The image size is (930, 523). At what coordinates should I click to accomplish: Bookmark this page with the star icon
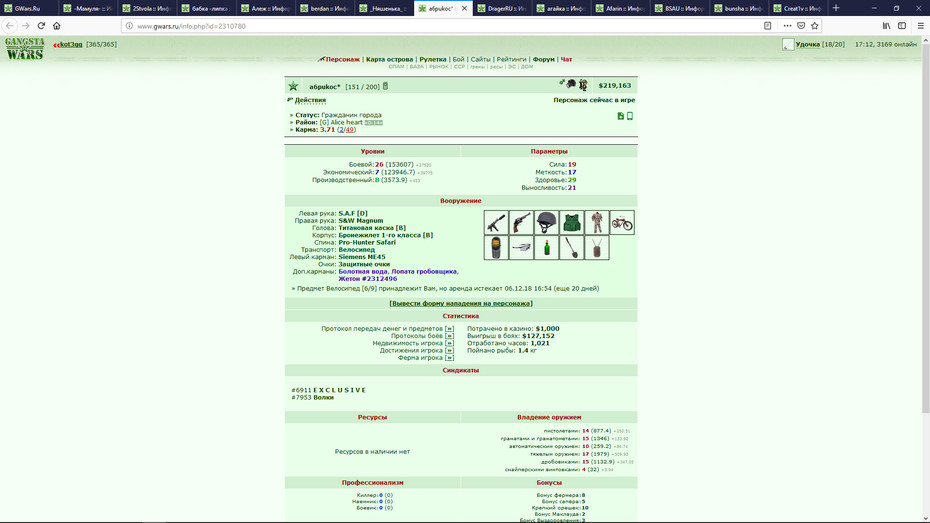click(814, 25)
